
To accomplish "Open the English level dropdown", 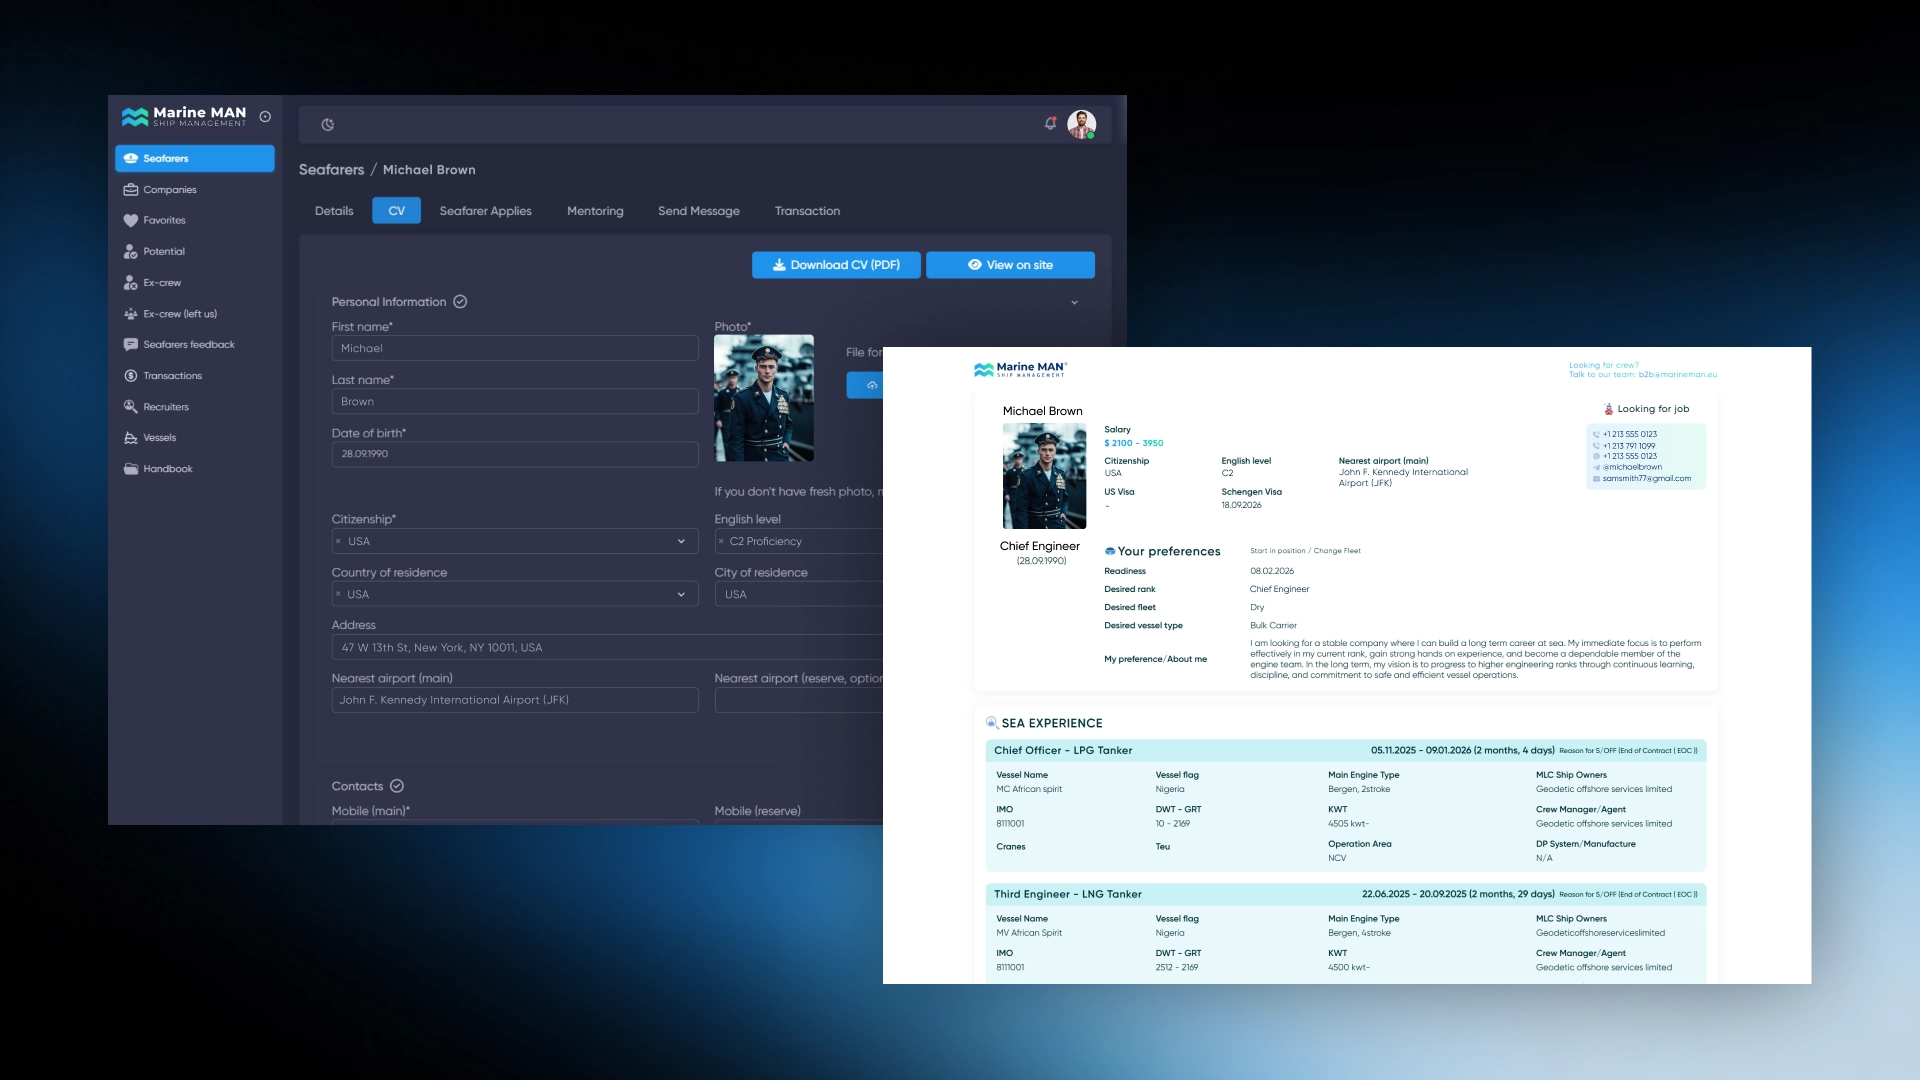I will [x=799, y=541].
